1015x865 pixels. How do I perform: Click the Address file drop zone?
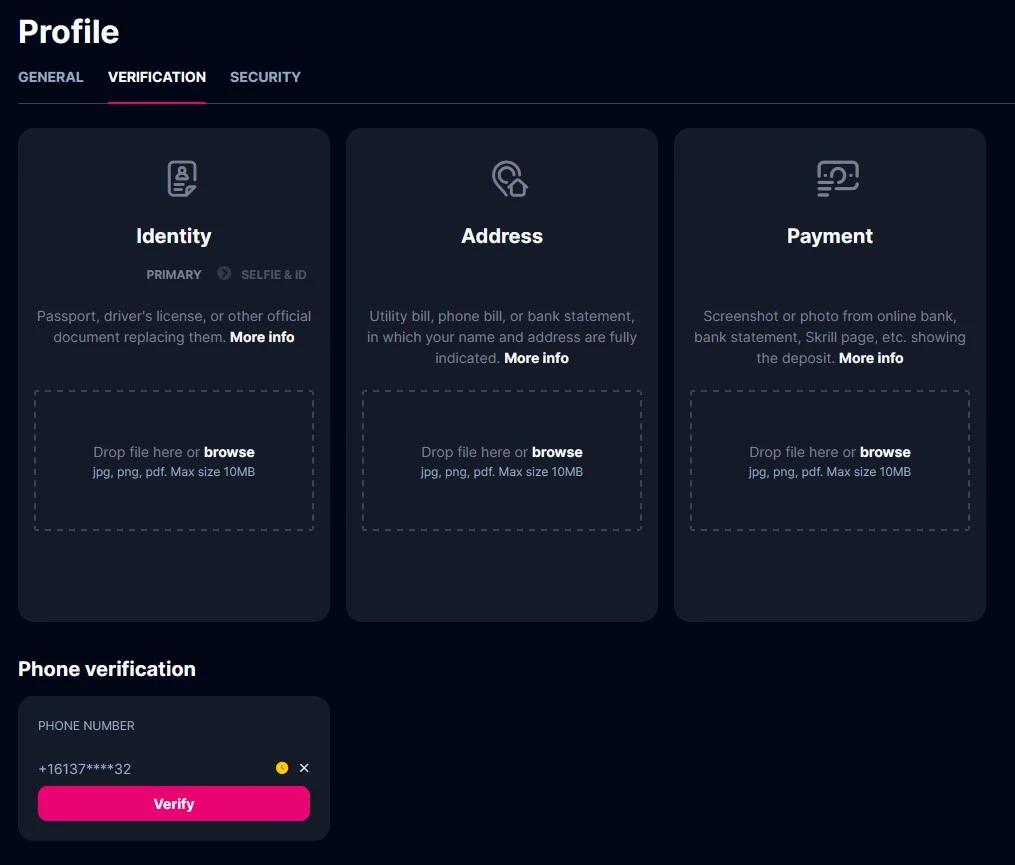pos(502,460)
